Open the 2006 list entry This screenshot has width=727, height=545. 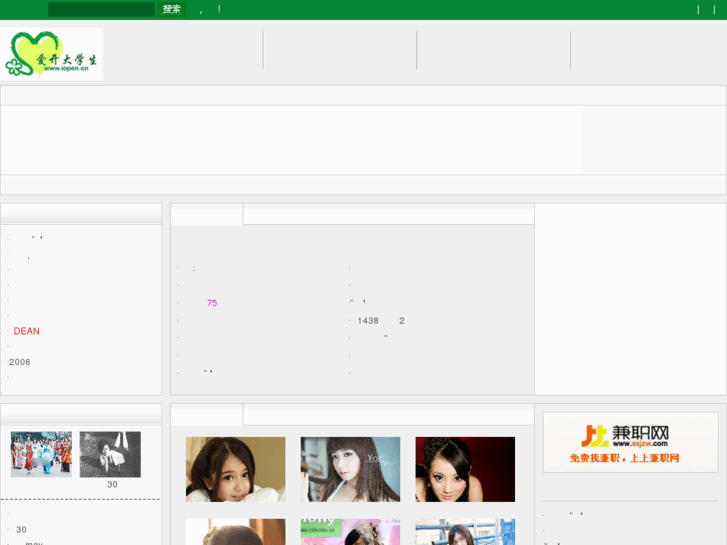tap(19, 362)
